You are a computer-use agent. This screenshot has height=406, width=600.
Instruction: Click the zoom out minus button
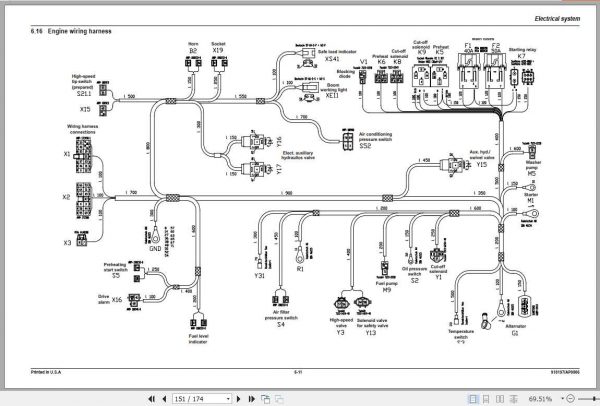pos(571,399)
